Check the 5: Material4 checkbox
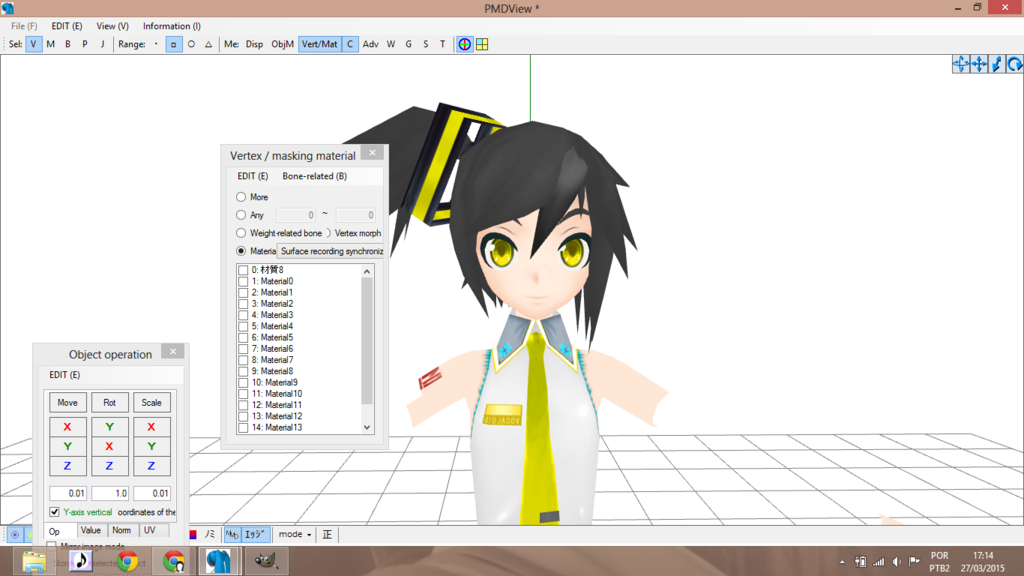 coord(244,327)
